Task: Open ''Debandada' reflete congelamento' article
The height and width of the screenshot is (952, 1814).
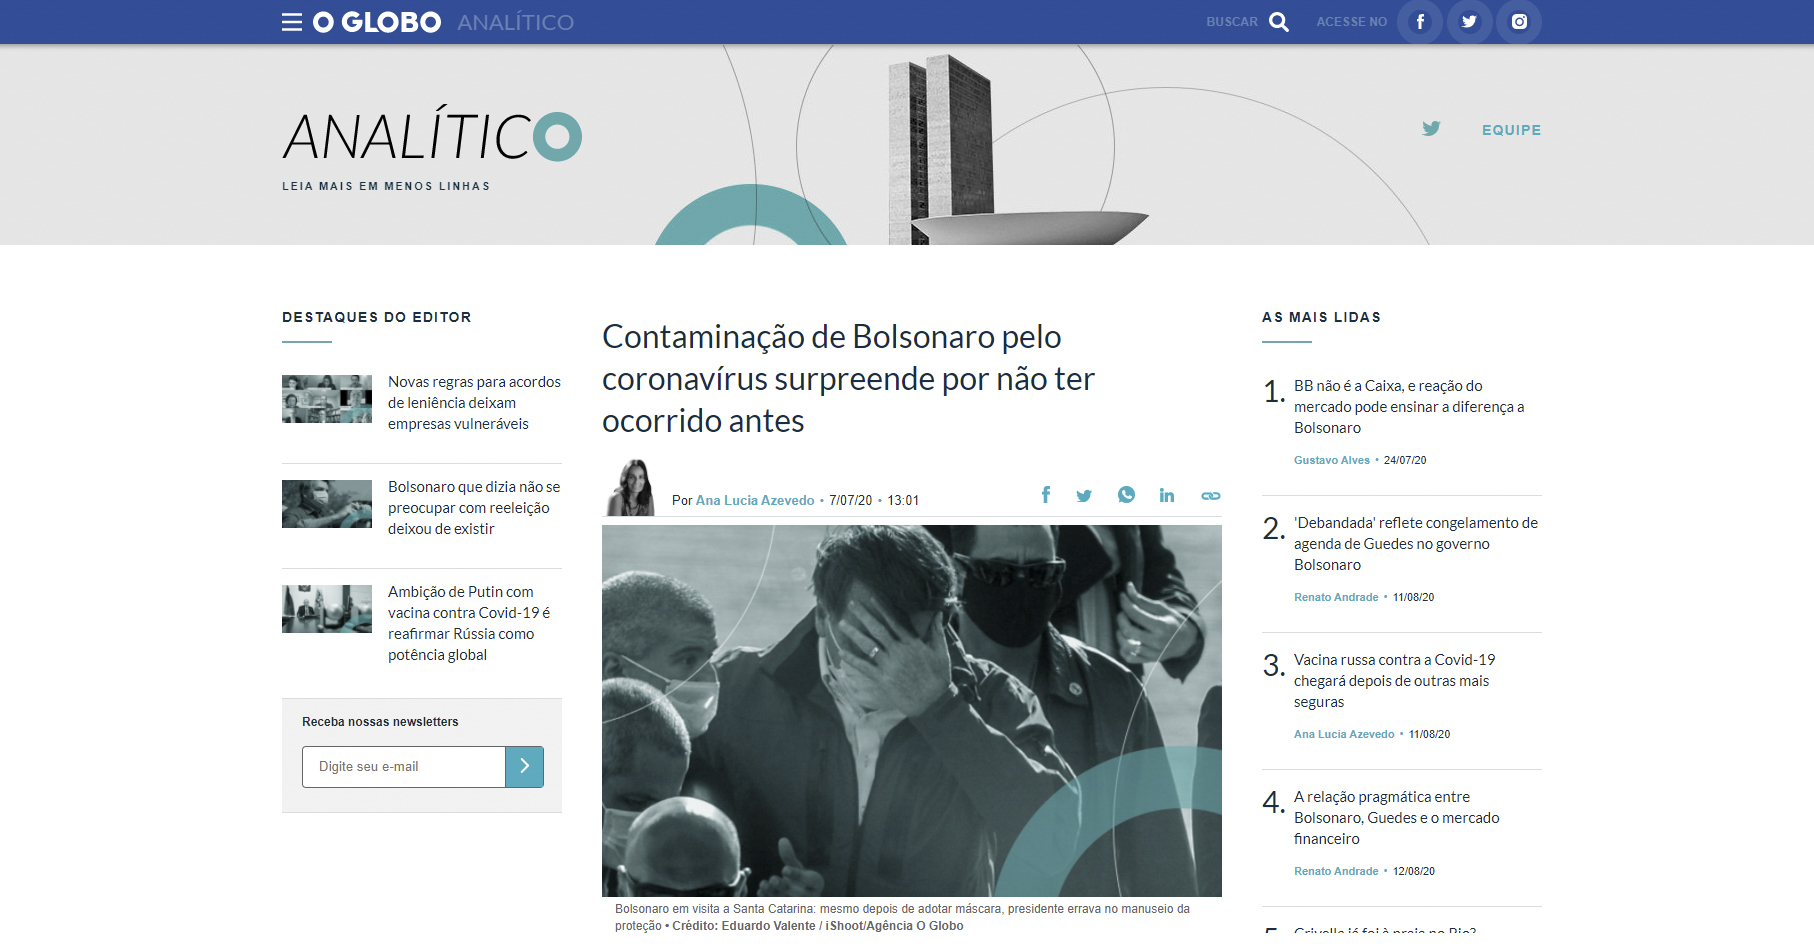Action: 1416,544
